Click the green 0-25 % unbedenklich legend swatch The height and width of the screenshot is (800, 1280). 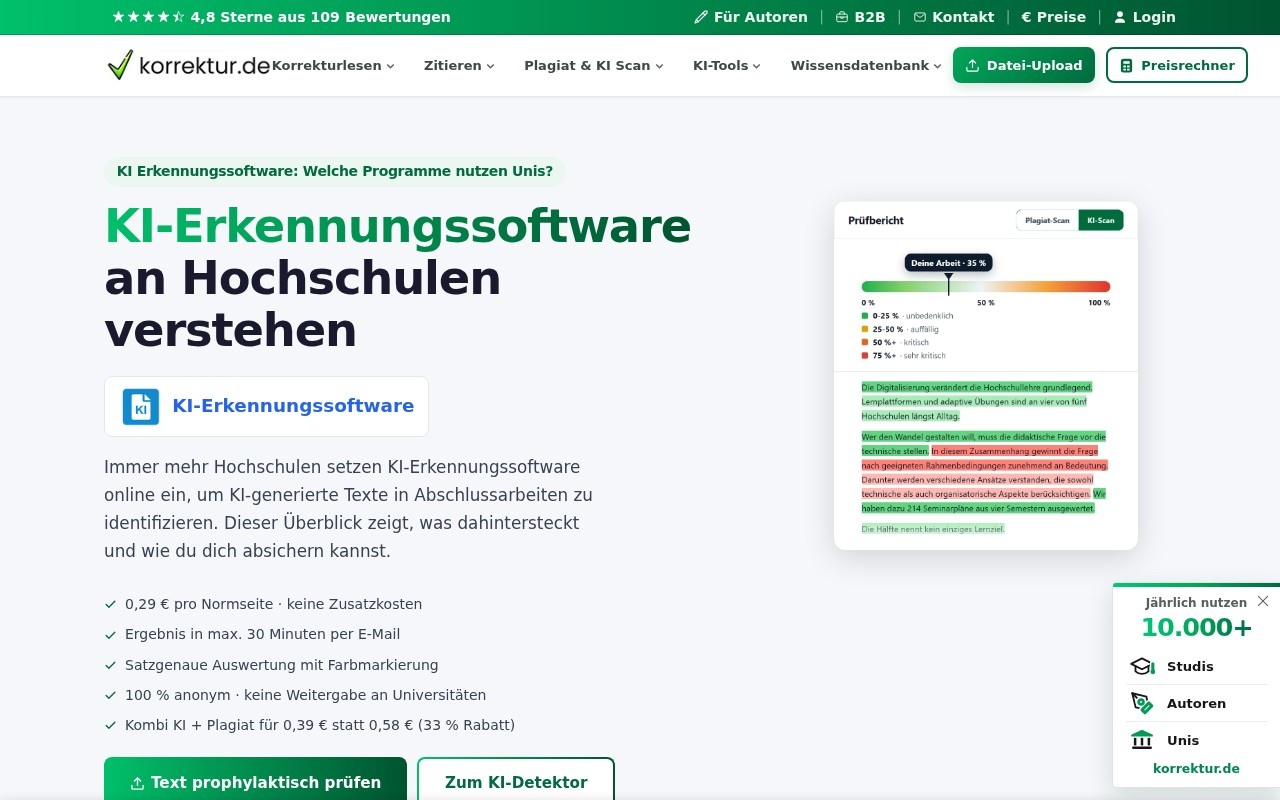point(865,316)
